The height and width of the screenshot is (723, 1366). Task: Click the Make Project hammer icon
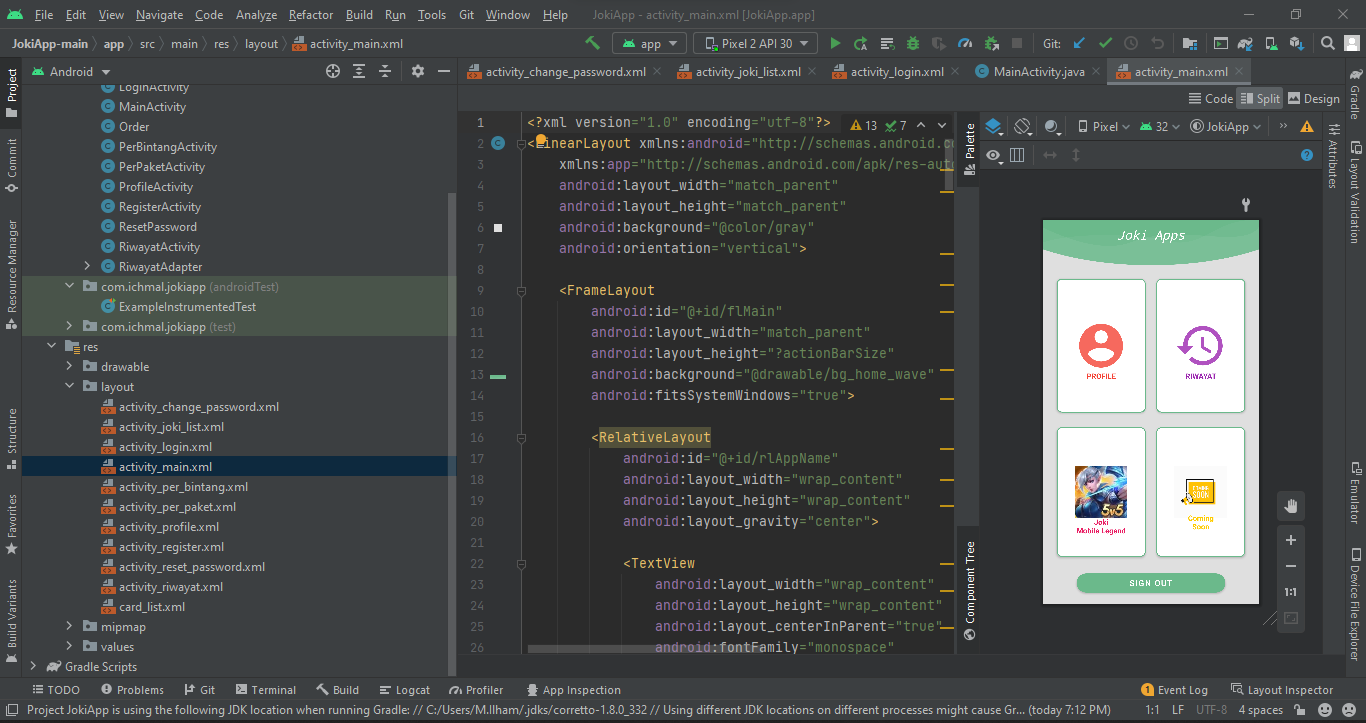coord(593,43)
